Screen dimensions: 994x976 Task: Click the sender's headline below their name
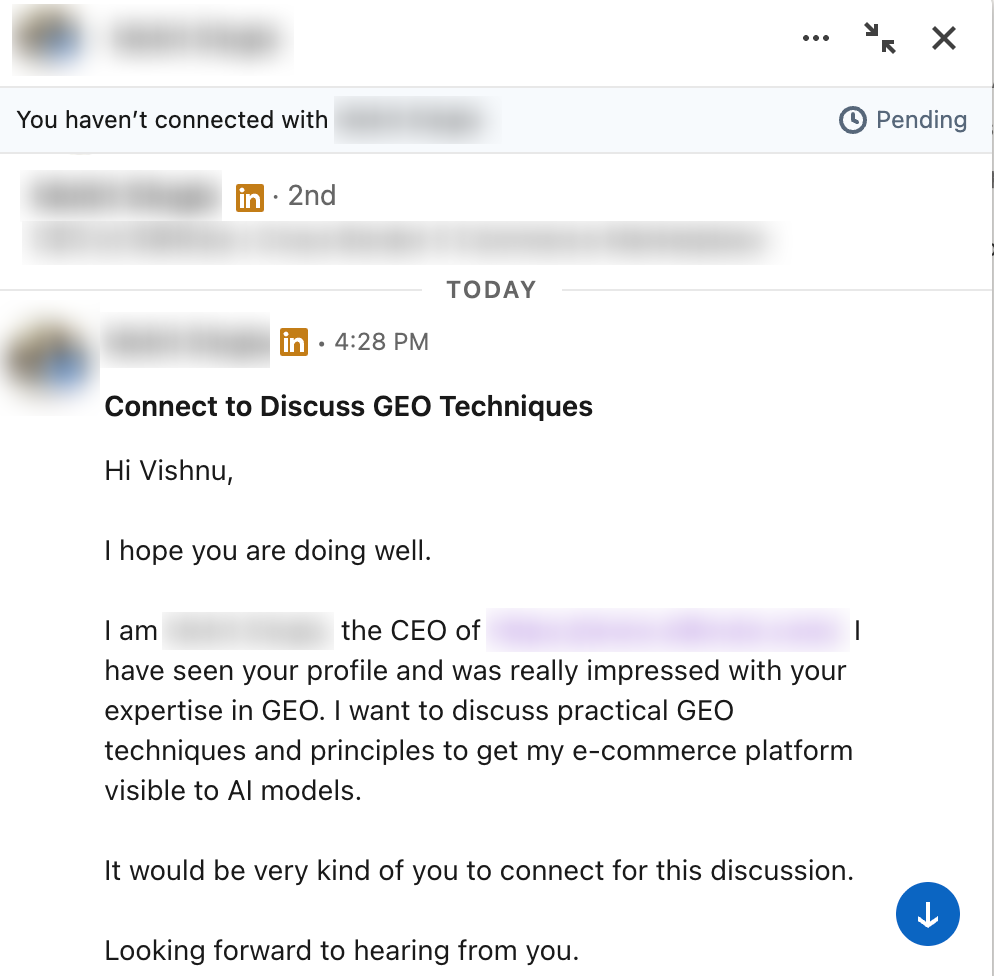[400, 242]
